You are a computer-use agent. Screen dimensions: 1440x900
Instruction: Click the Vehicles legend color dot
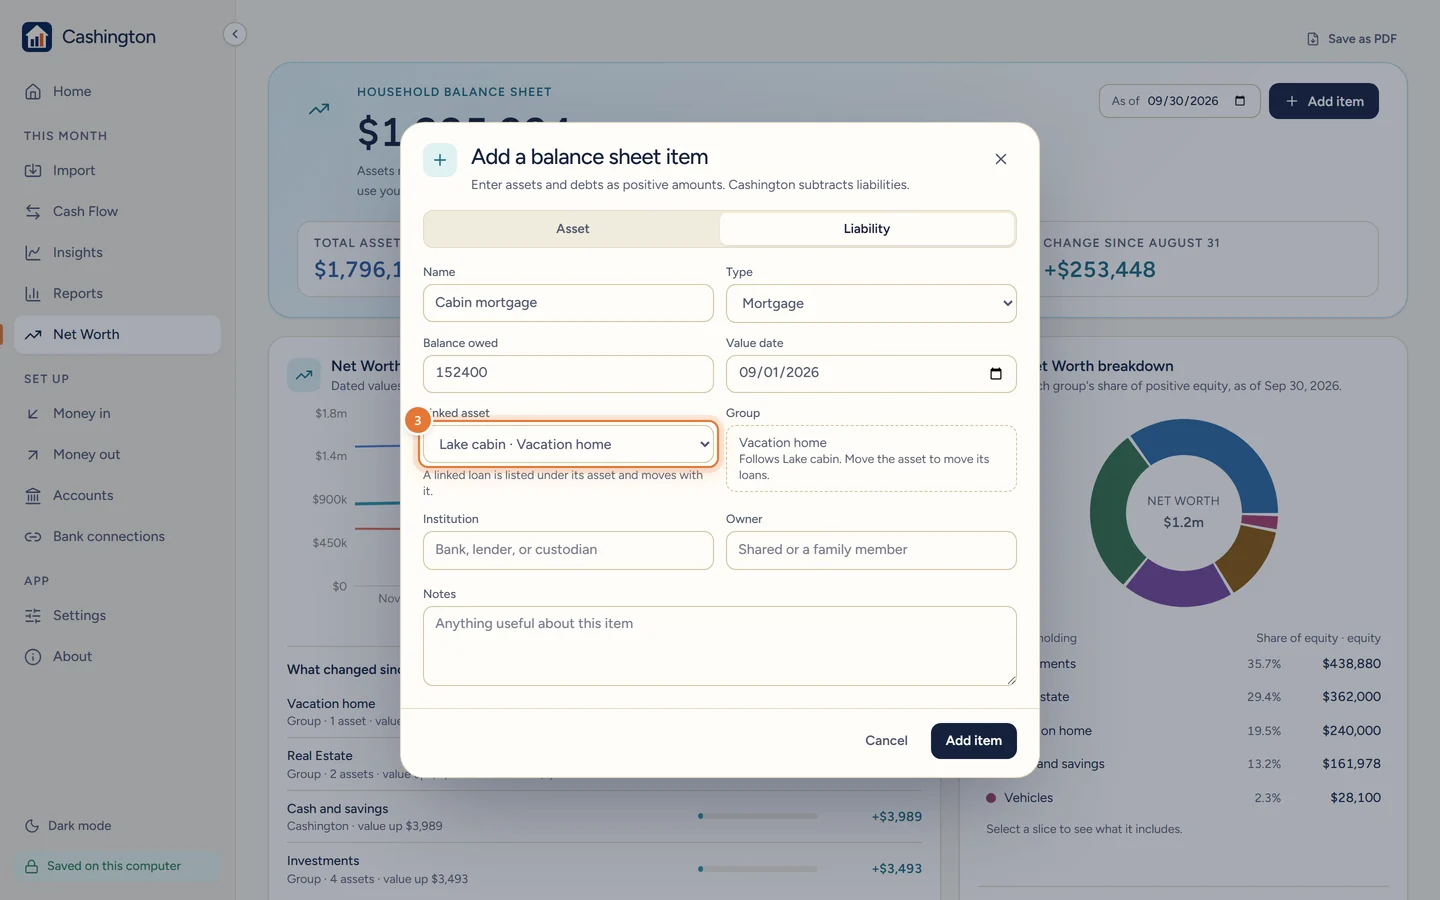991,798
